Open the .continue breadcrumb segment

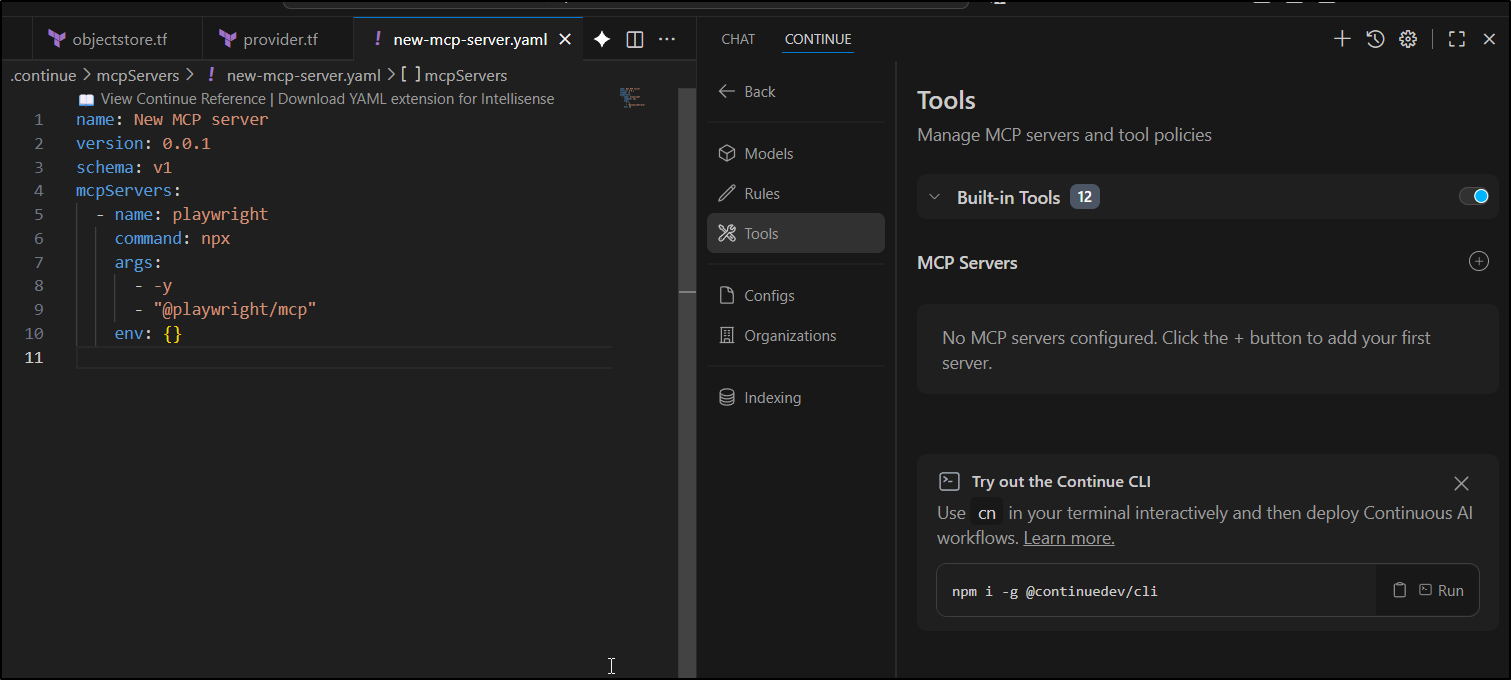click(x=43, y=75)
